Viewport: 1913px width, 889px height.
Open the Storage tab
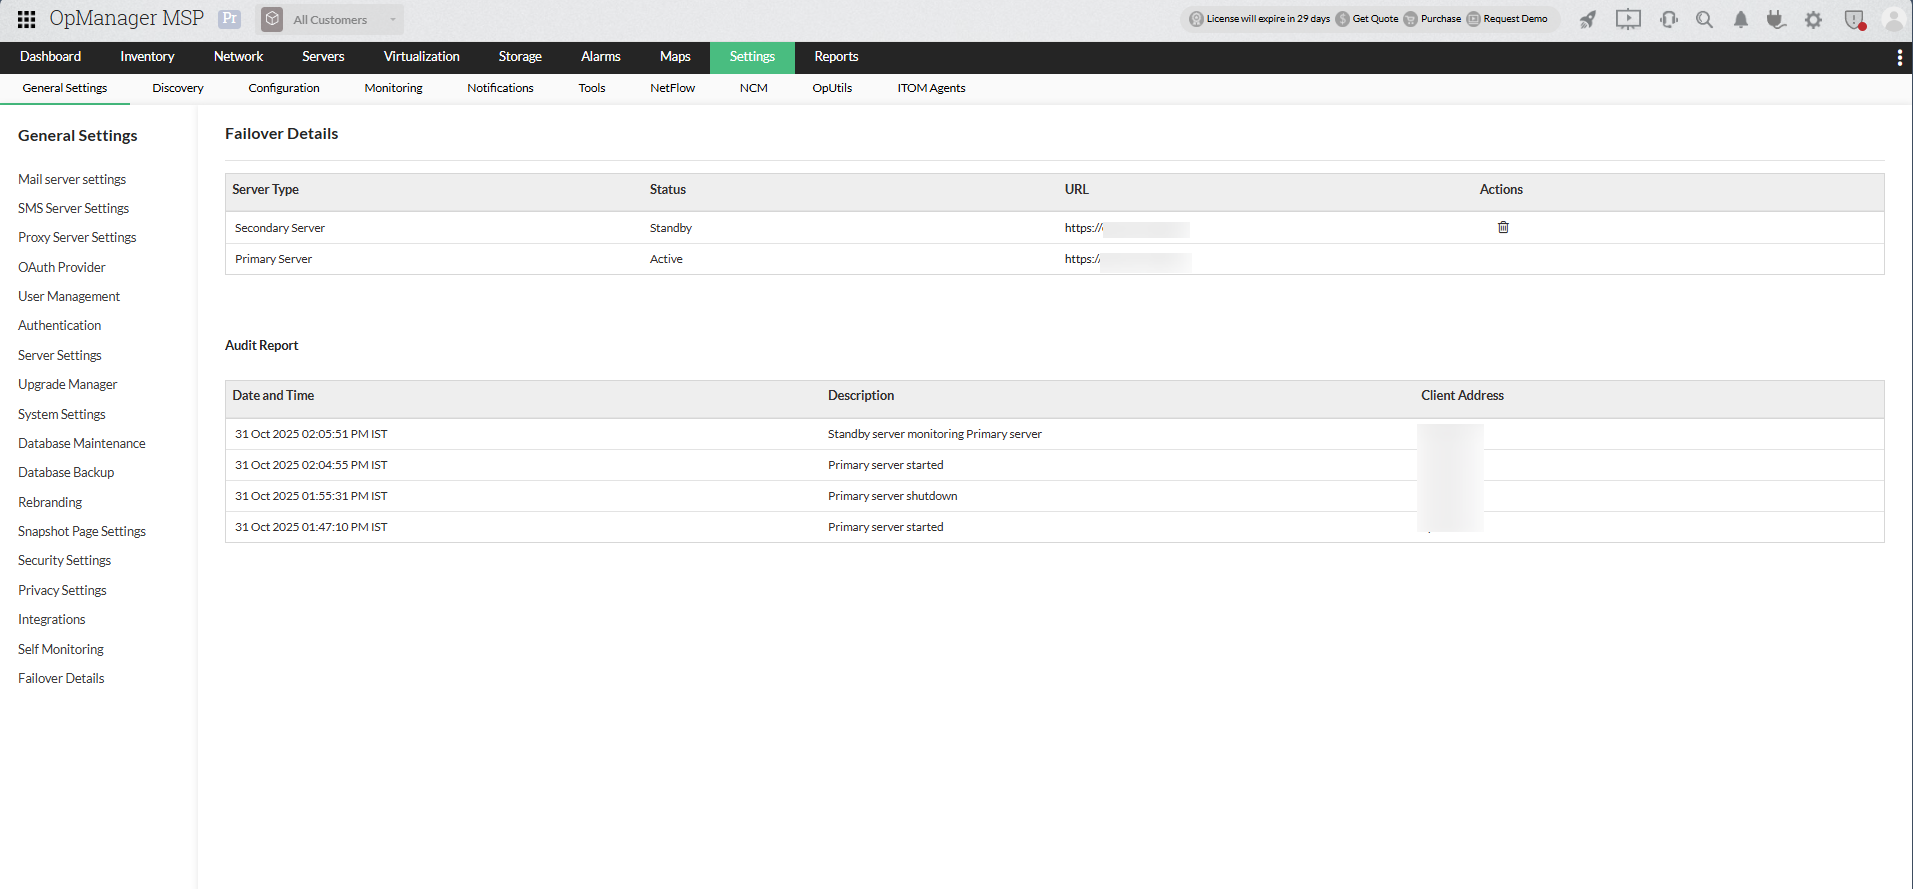(x=520, y=57)
